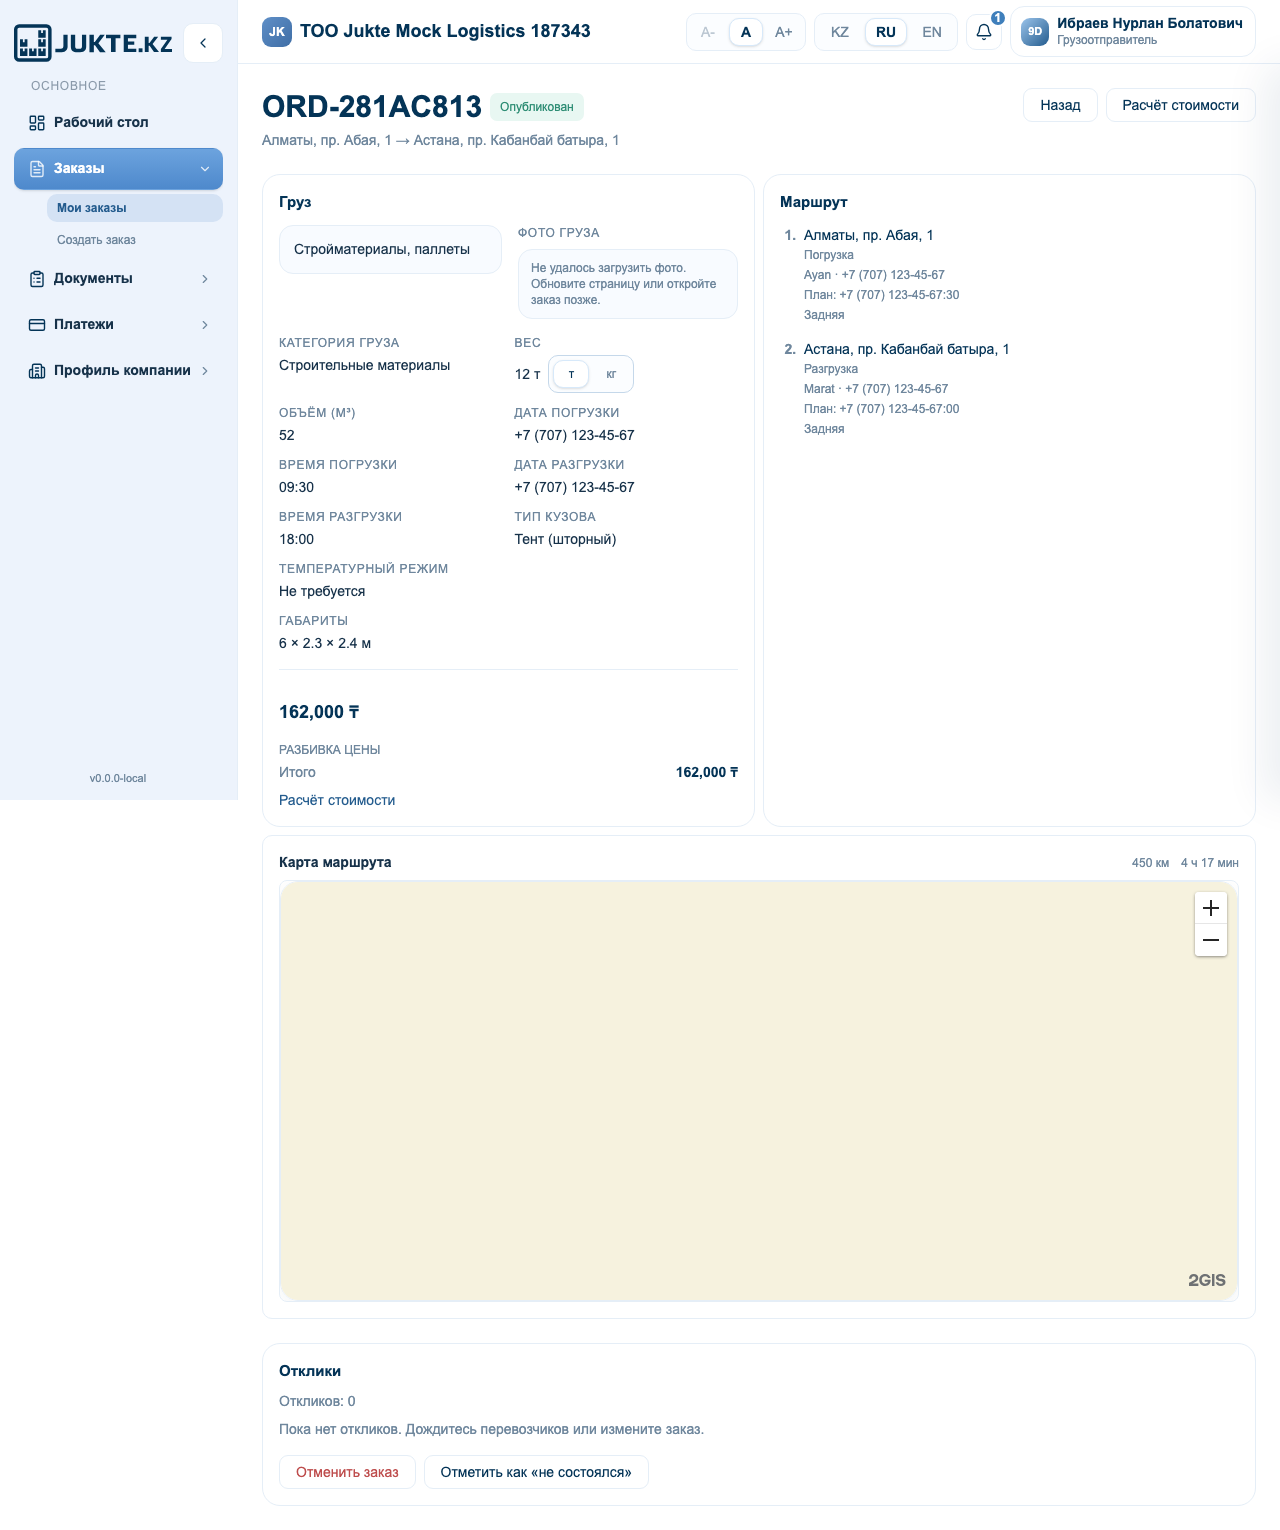Image resolution: width=1280 pixels, height=1530 pixels.
Task: Click the 450 км distance label
Action: pyautogui.click(x=1150, y=863)
